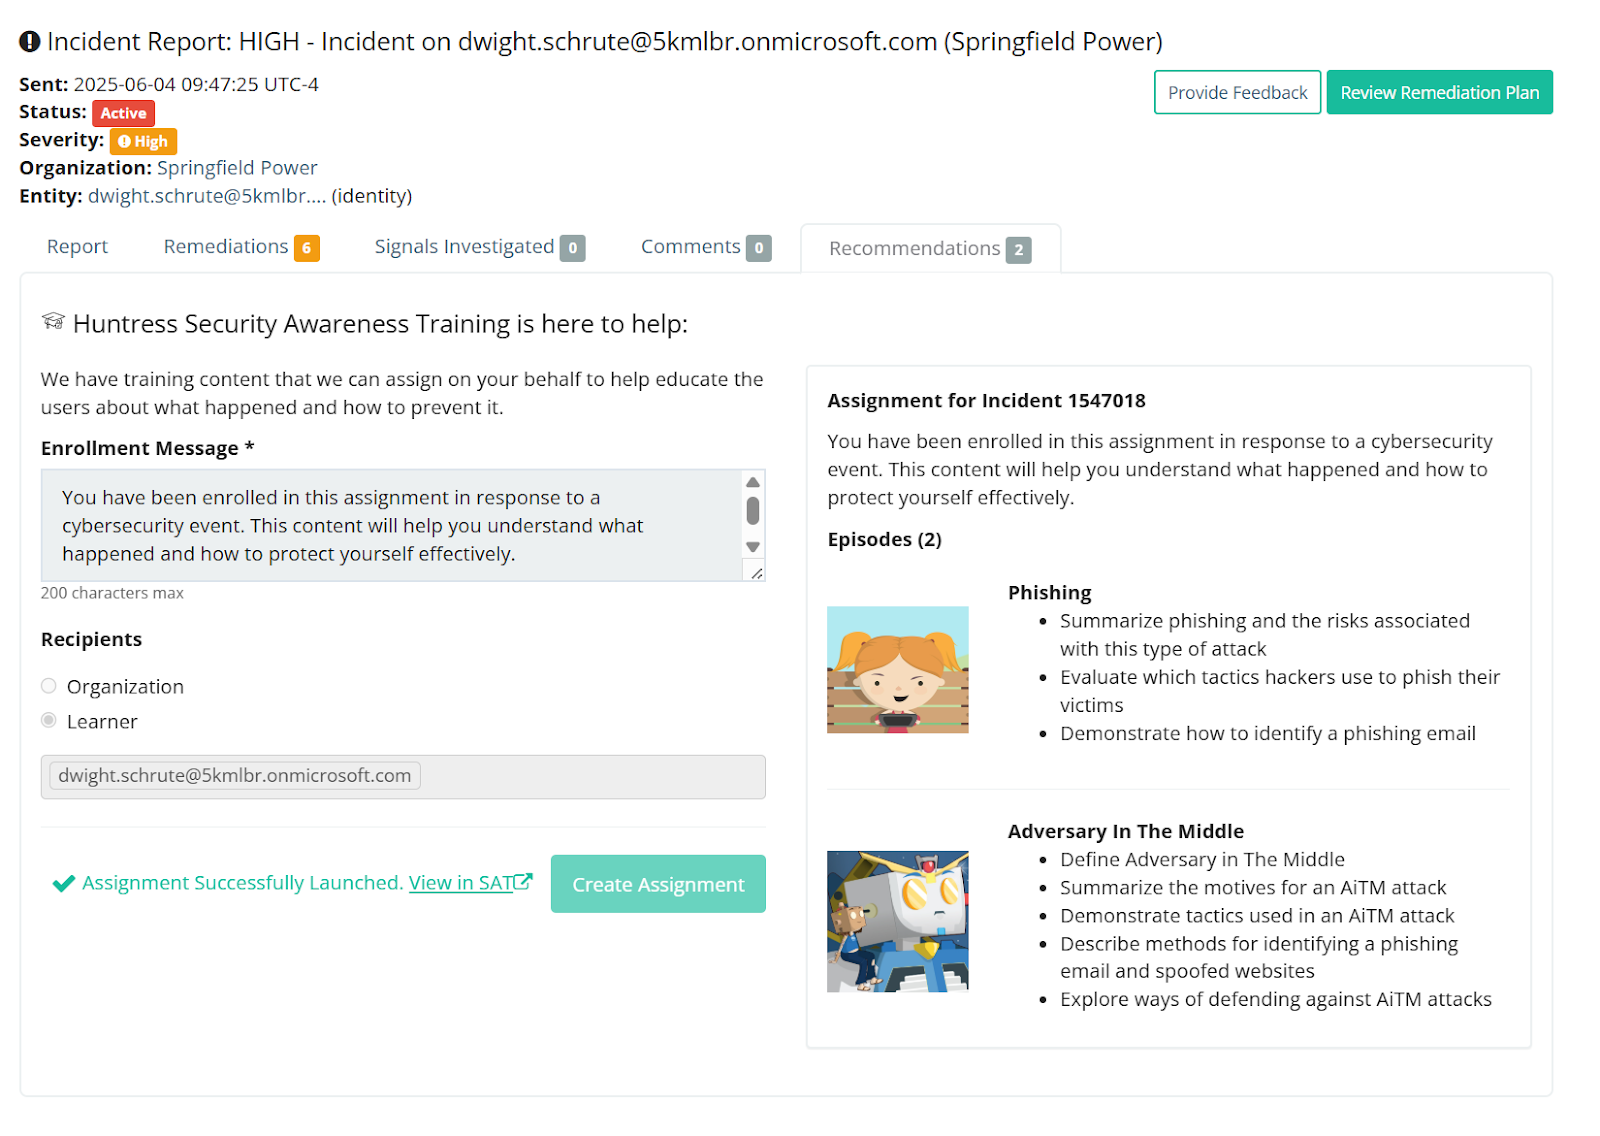Image resolution: width=1600 pixels, height=1136 pixels.
Task: Click the green checkmark icon before Assignment Successfully Launched
Action: coord(64,884)
